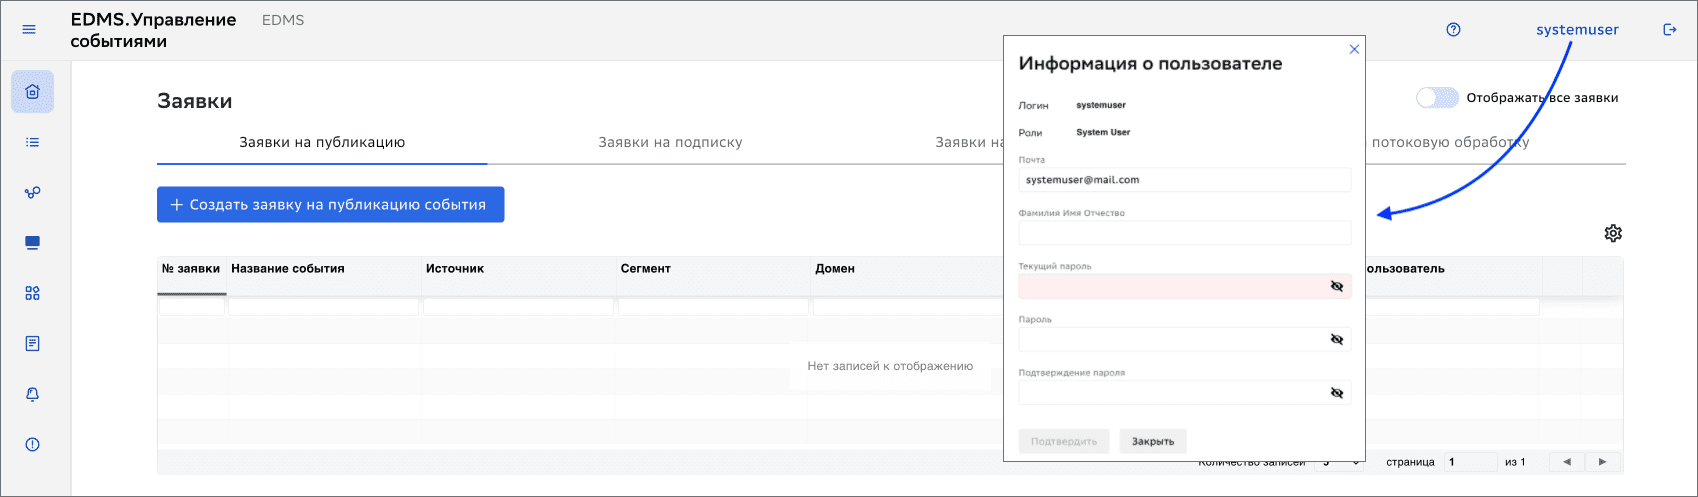Screen dimensions: 1698x497
Task: Open the list sidebar icon
Action: (x=33, y=142)
